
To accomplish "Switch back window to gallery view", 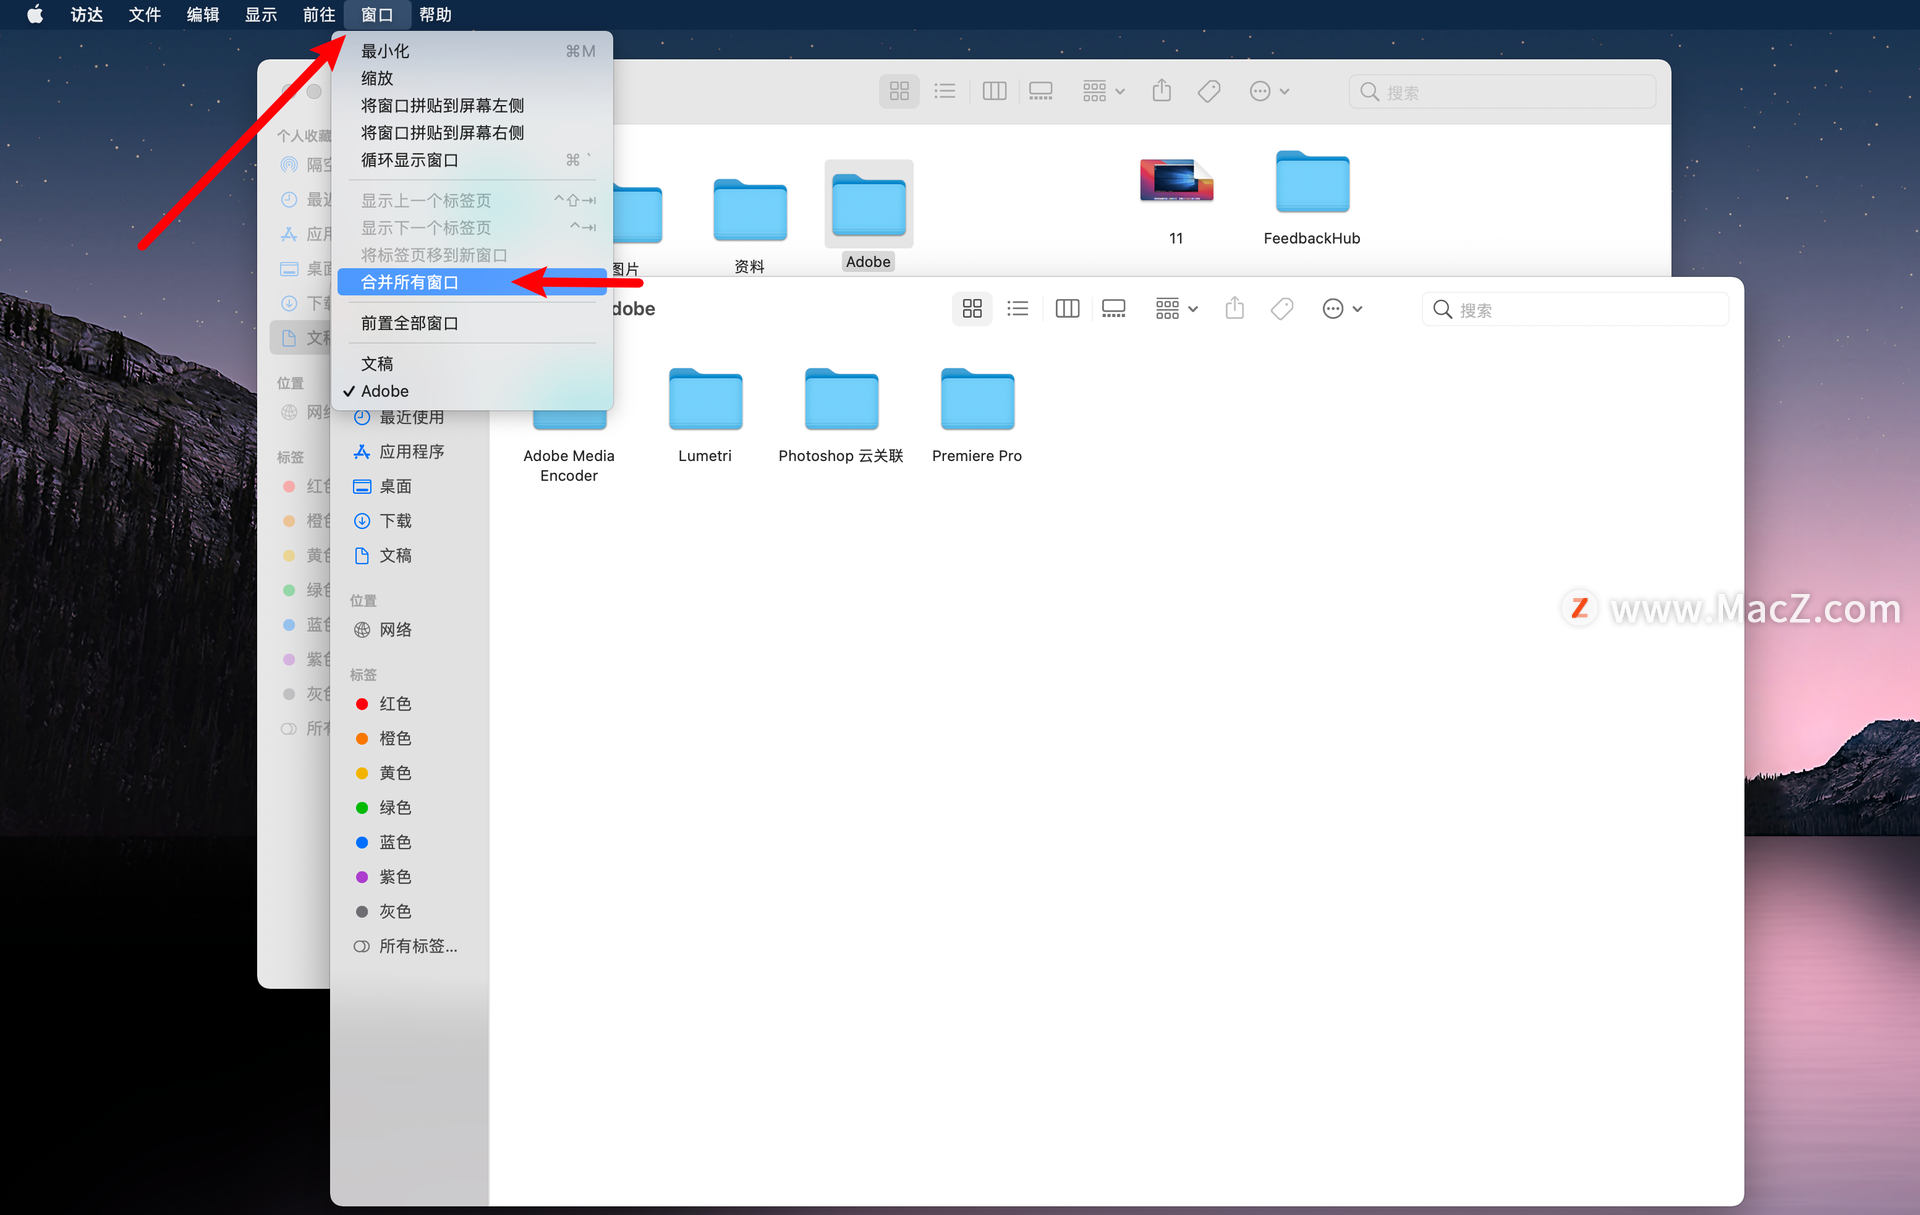I will click(1041, 91).
